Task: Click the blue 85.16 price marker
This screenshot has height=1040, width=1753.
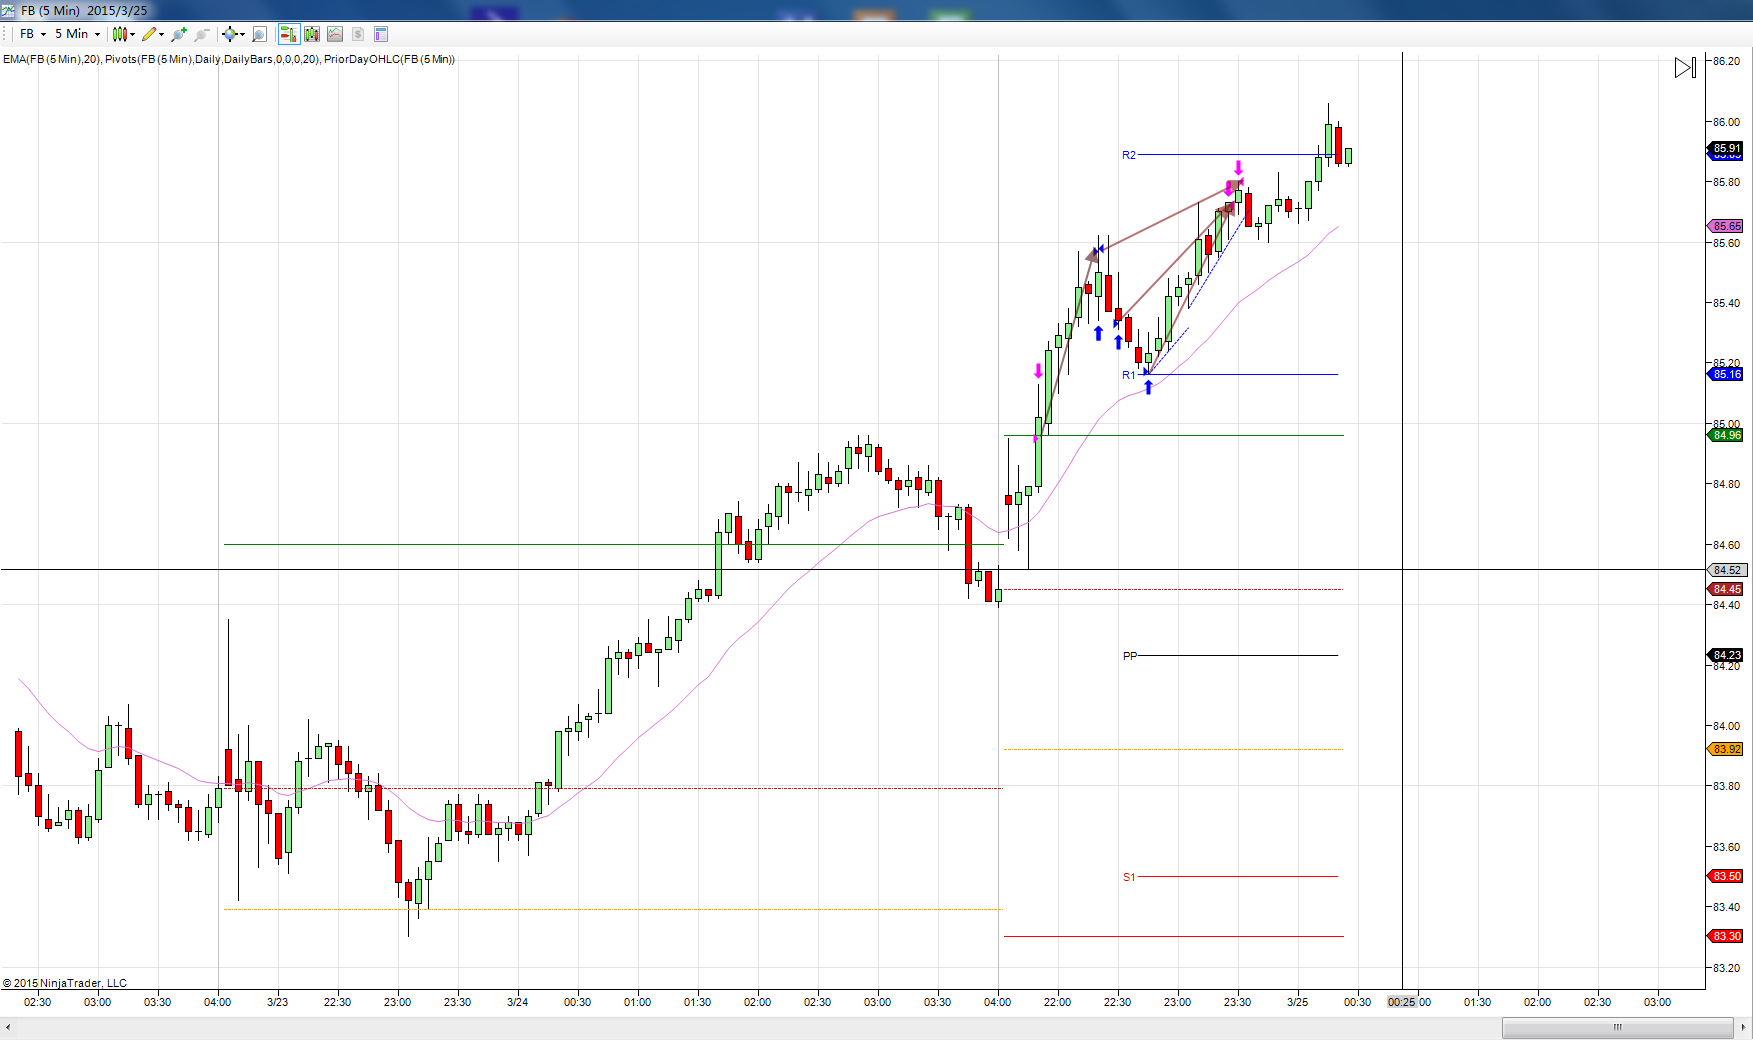Action: (1727, 374)
